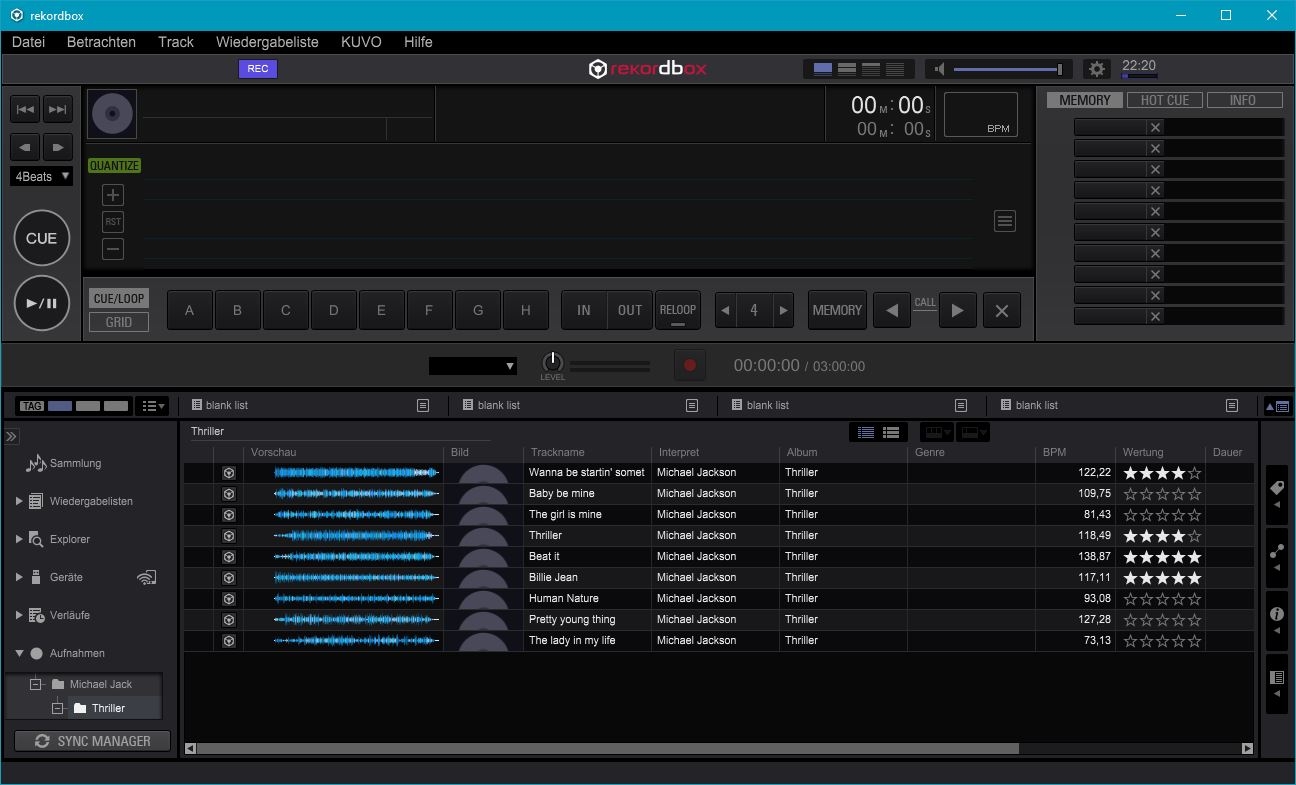Image resolution: width=1296 pixels, height=785 pixels.
Task: Toggle the Play/Pause button
Action: [42, 303]
